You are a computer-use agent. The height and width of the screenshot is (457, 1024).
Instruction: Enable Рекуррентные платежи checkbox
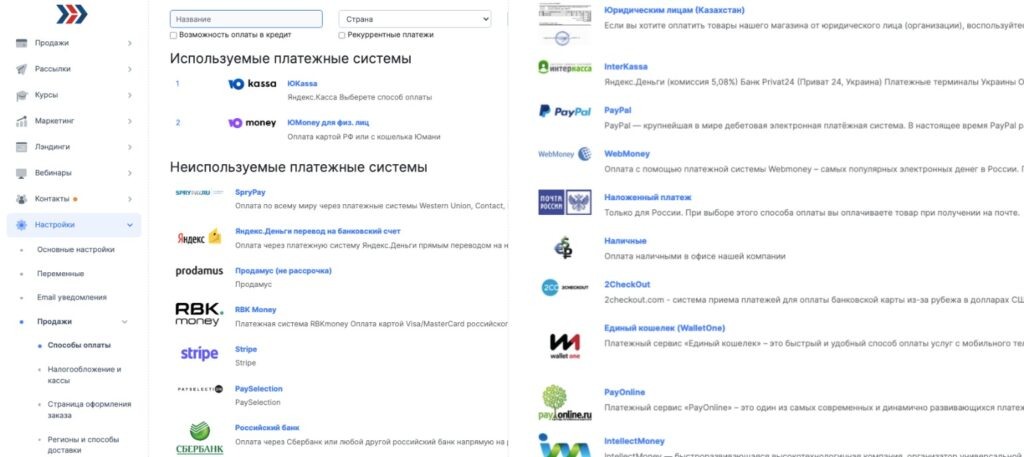pyautogui.click(x=342, y=35)
